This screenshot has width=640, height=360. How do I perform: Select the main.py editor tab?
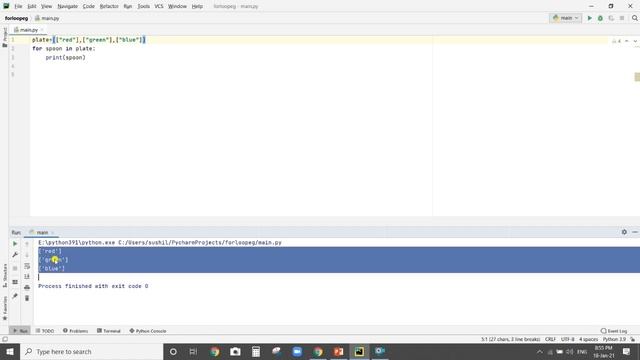(x=28, y=30)
